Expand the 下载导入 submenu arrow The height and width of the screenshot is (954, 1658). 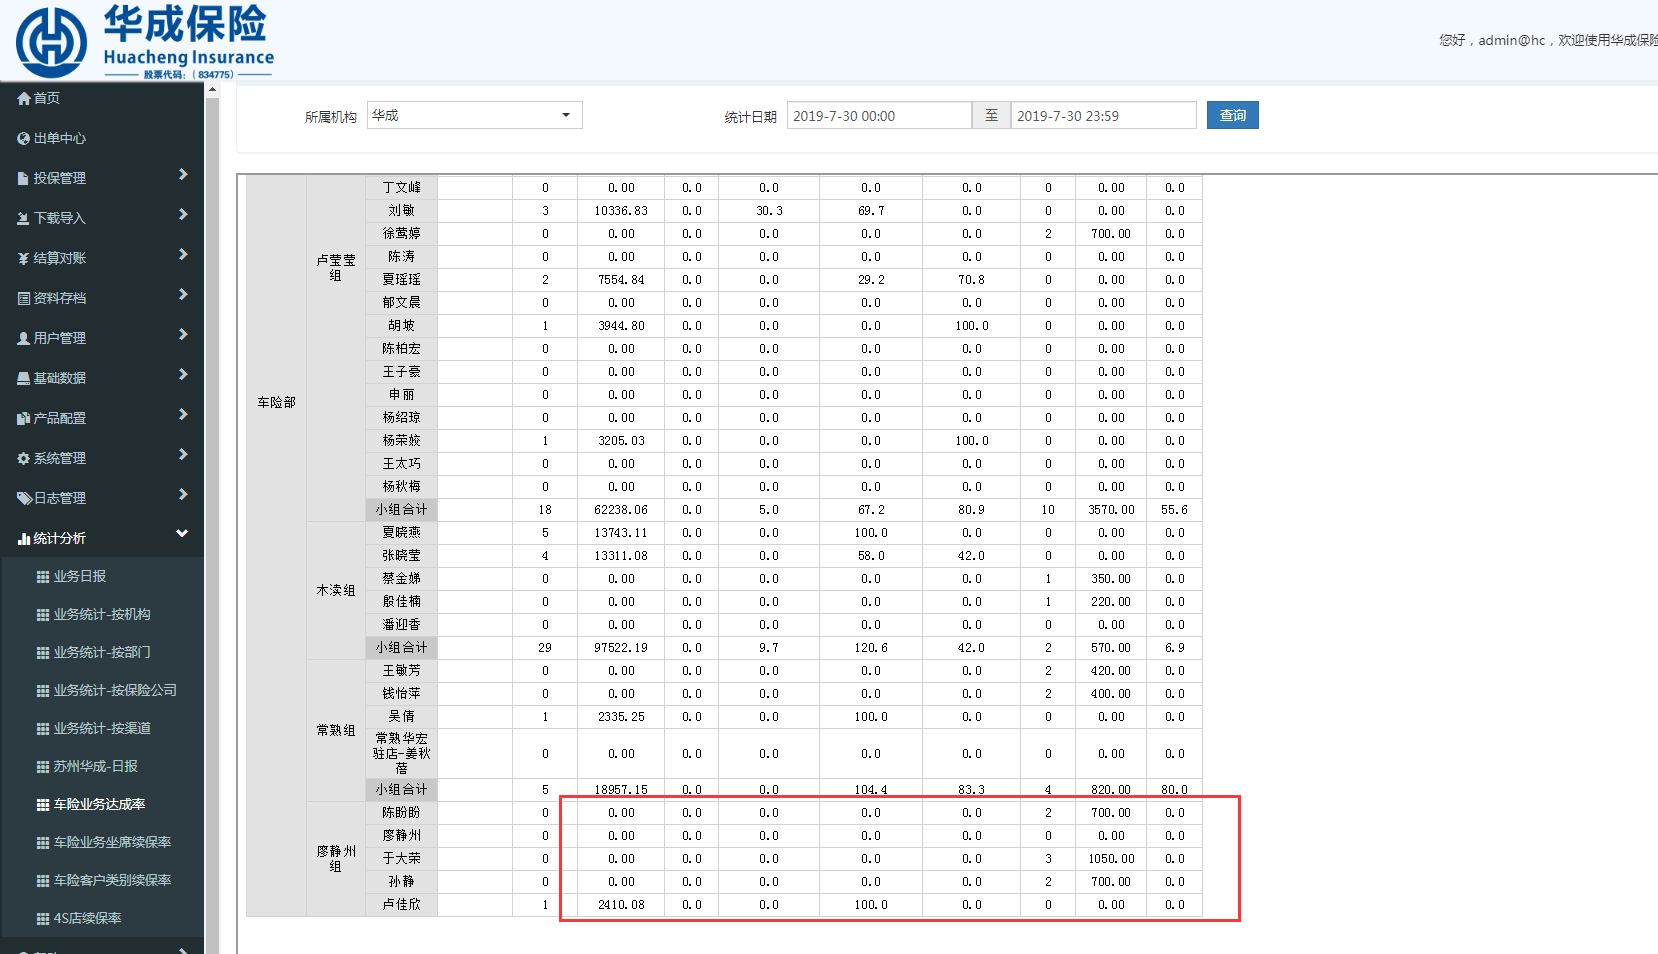pyautogui.click(x=183, y=214)
